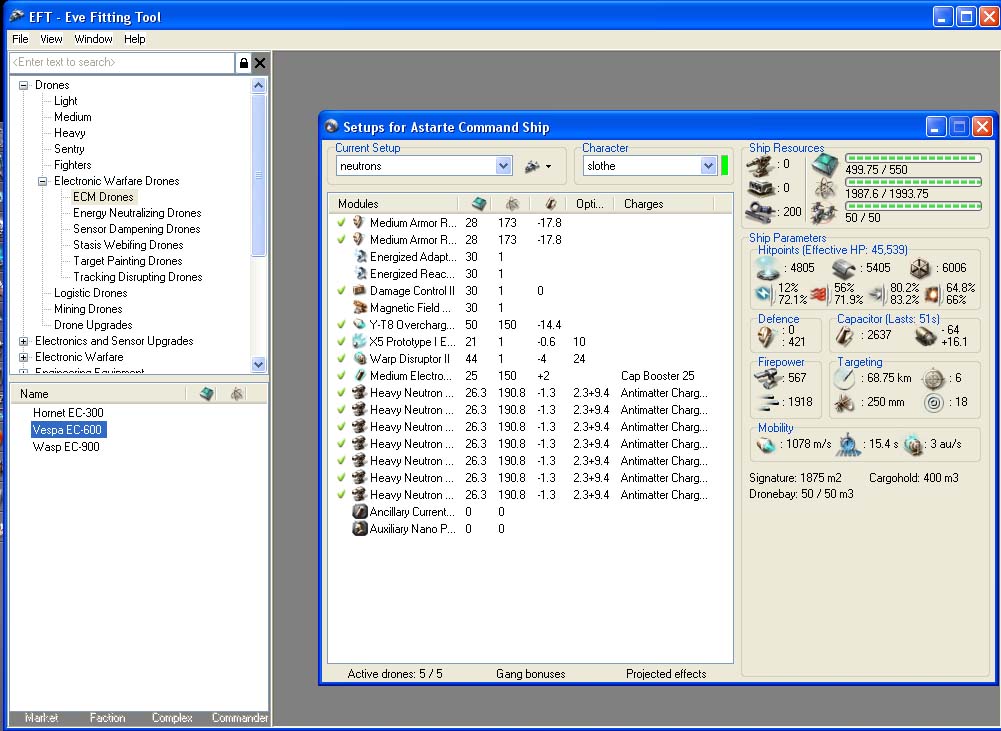The image size is (1001, 731).
Task: Click the targeting range icon showing 68.75 km
Action: [845, 378]
